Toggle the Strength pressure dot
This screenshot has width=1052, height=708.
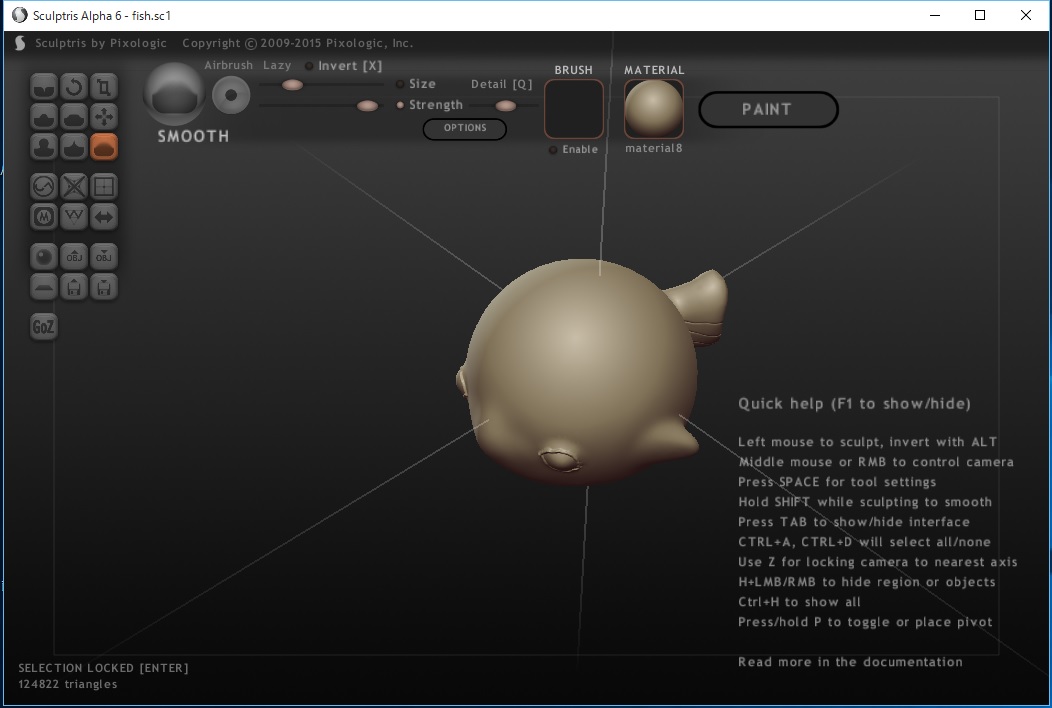(x=400, y=105)
